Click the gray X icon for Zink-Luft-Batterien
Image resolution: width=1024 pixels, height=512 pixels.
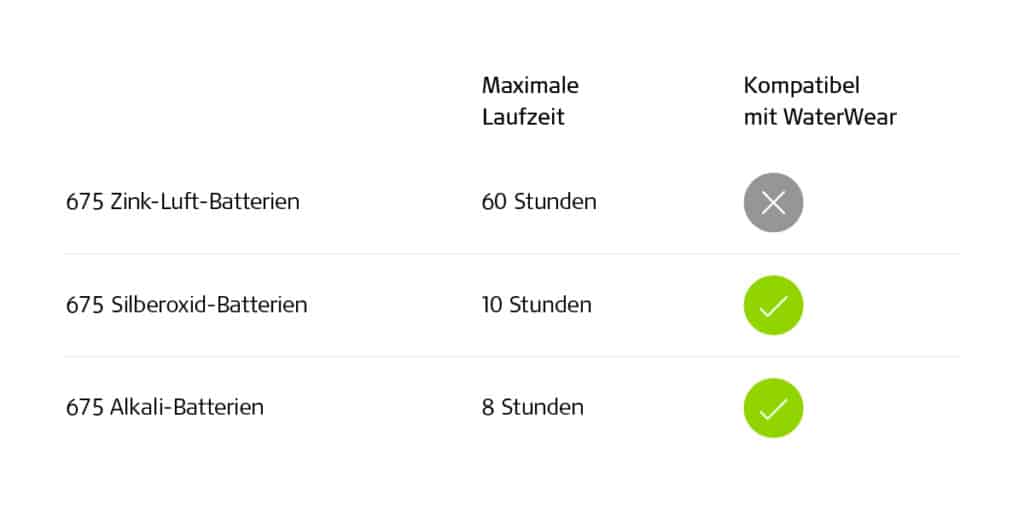(773, 202)
